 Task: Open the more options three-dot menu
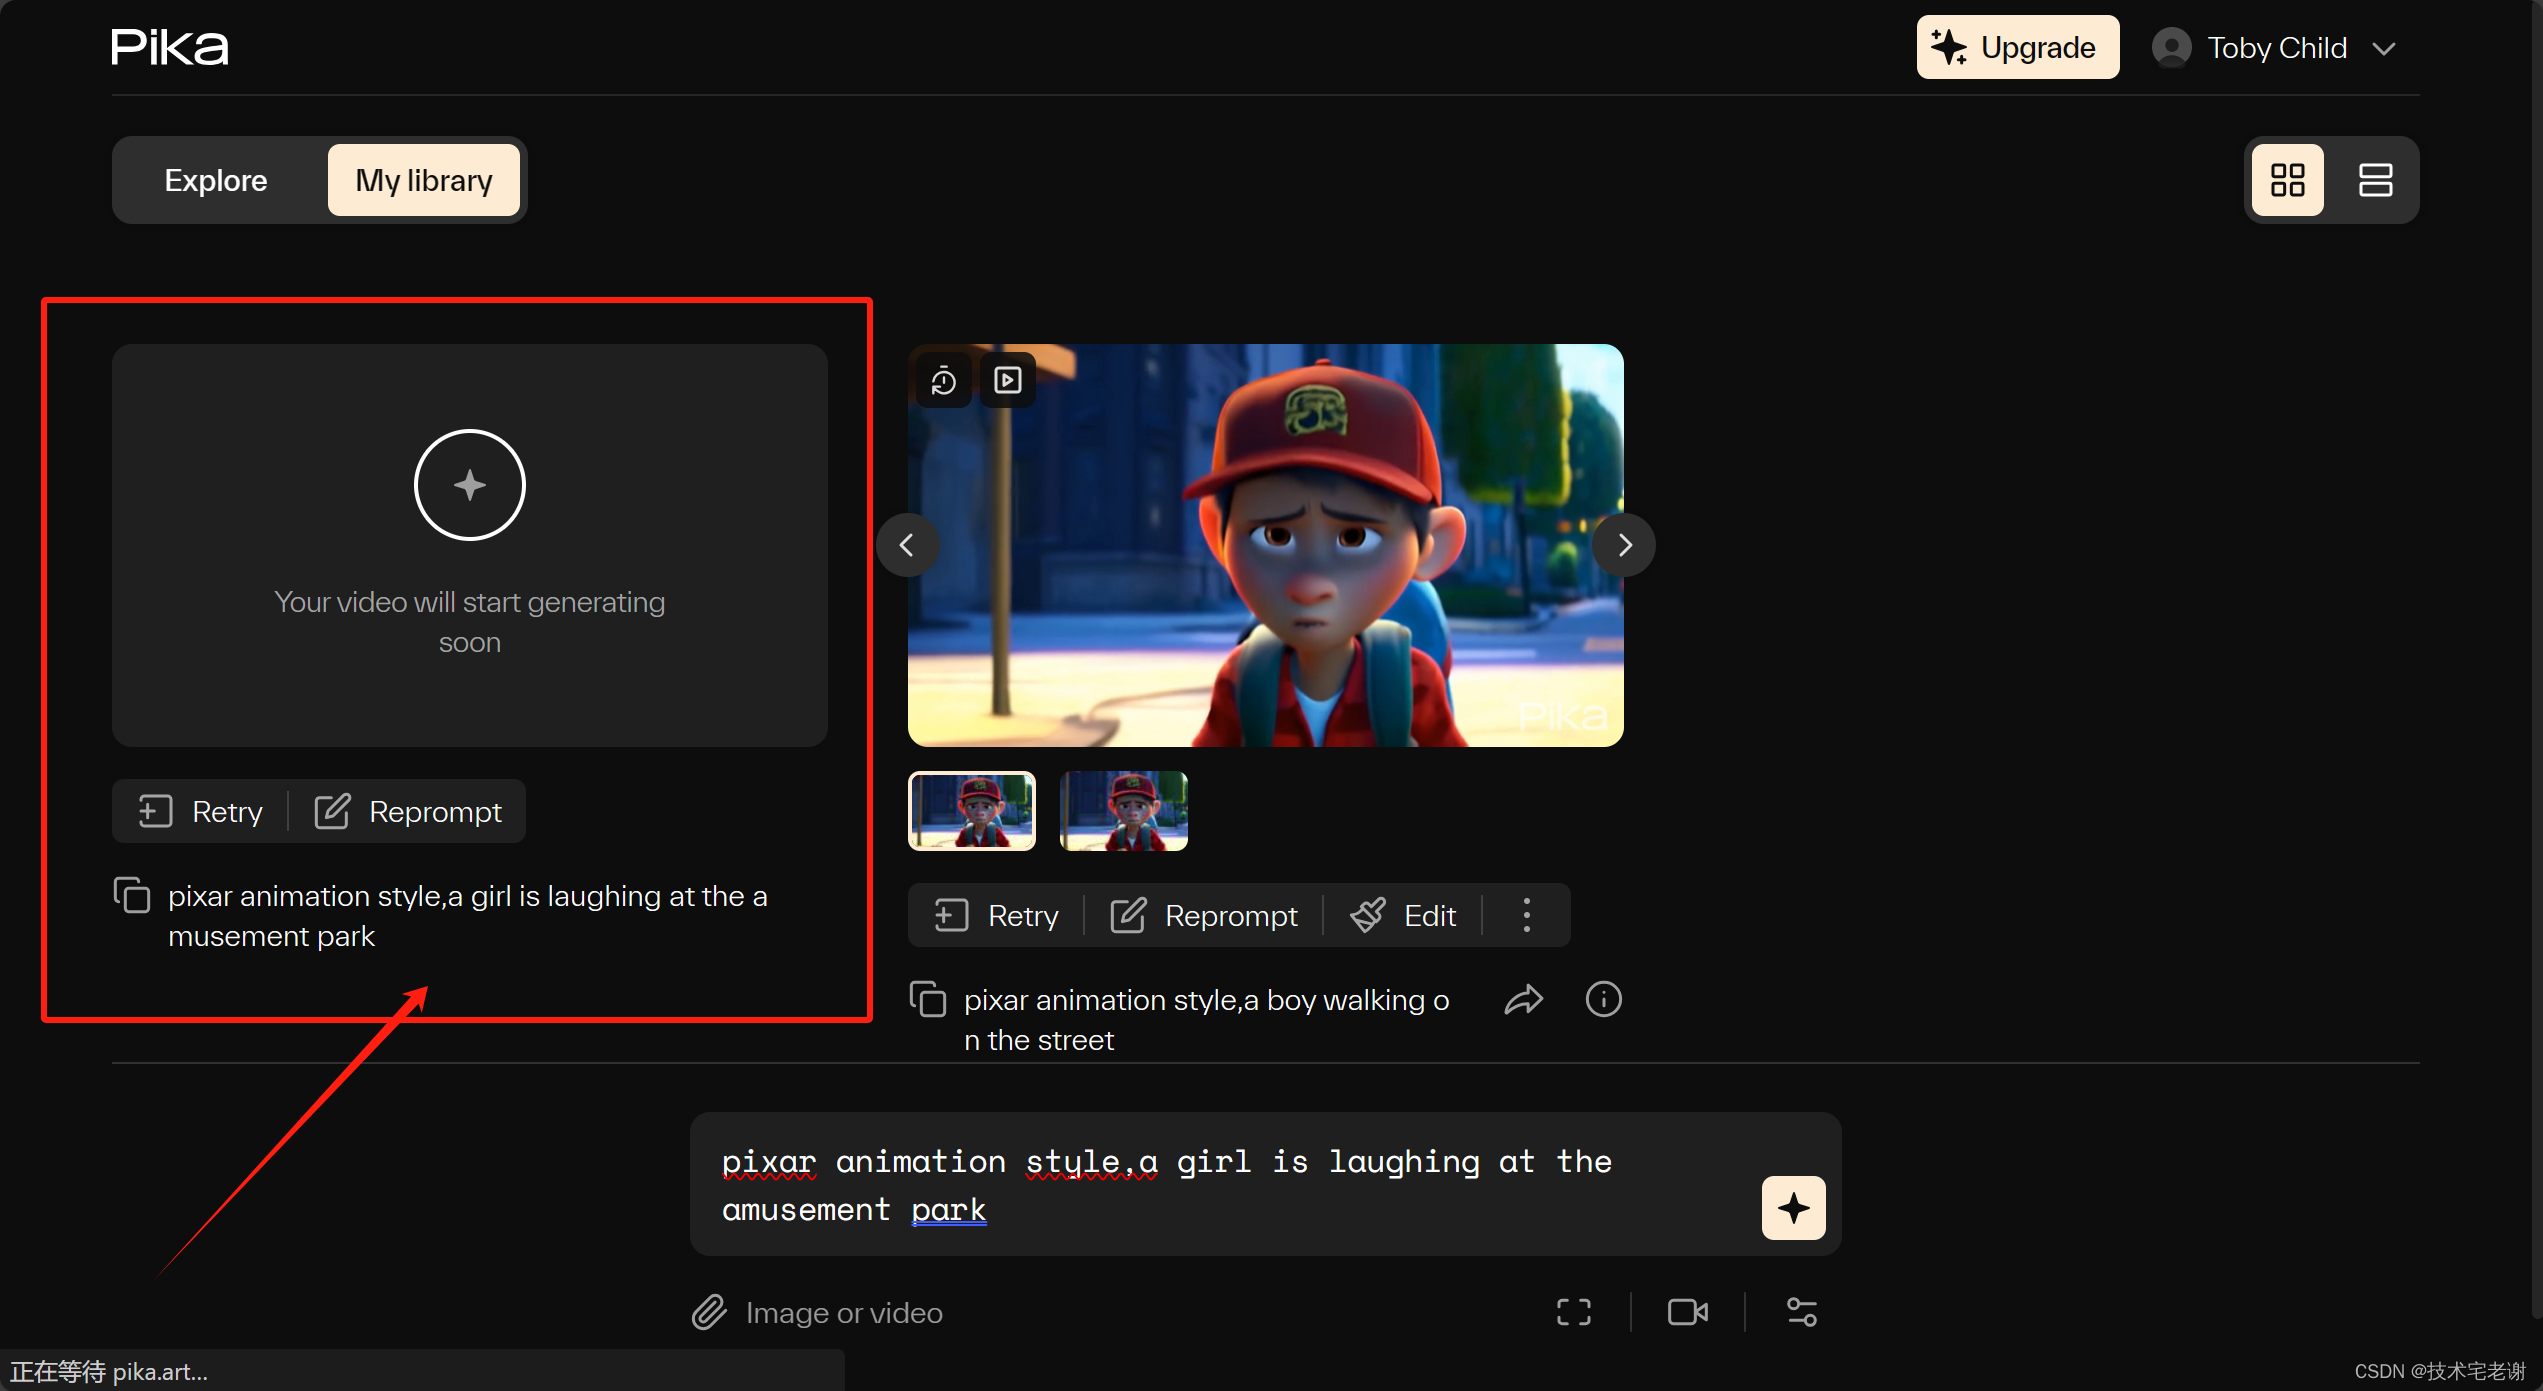(x=1526, y=915)
